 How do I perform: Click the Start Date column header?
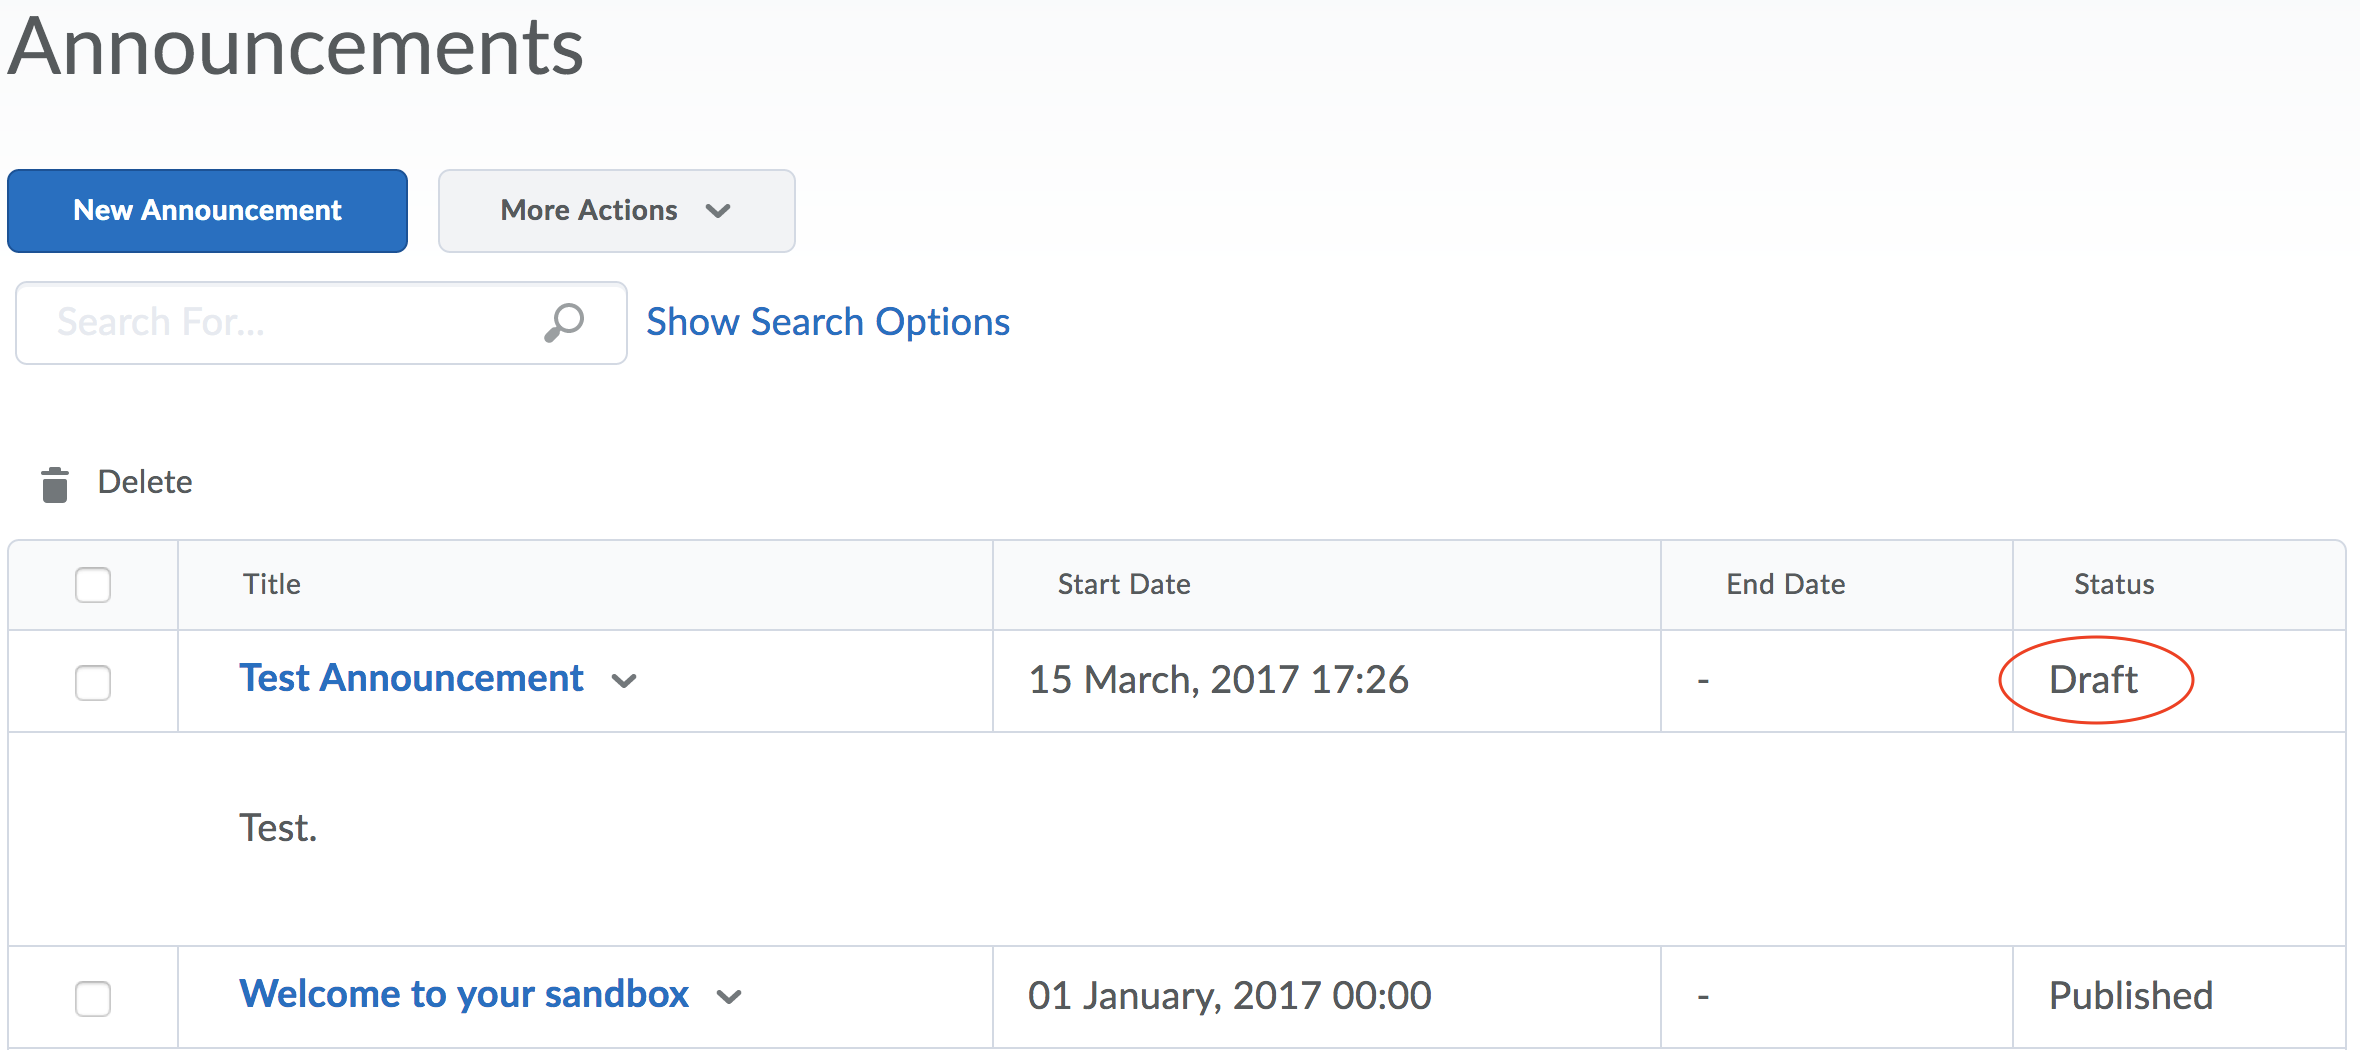[1123, 585]
